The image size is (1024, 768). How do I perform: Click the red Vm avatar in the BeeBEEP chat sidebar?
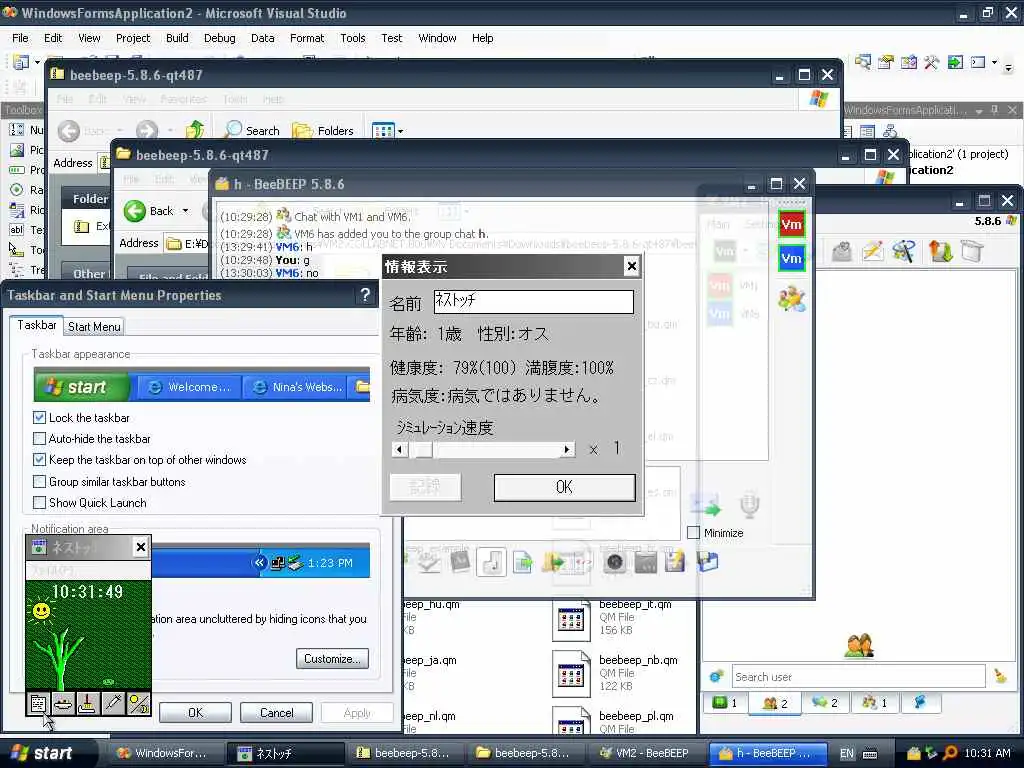[x=792, y=225]
